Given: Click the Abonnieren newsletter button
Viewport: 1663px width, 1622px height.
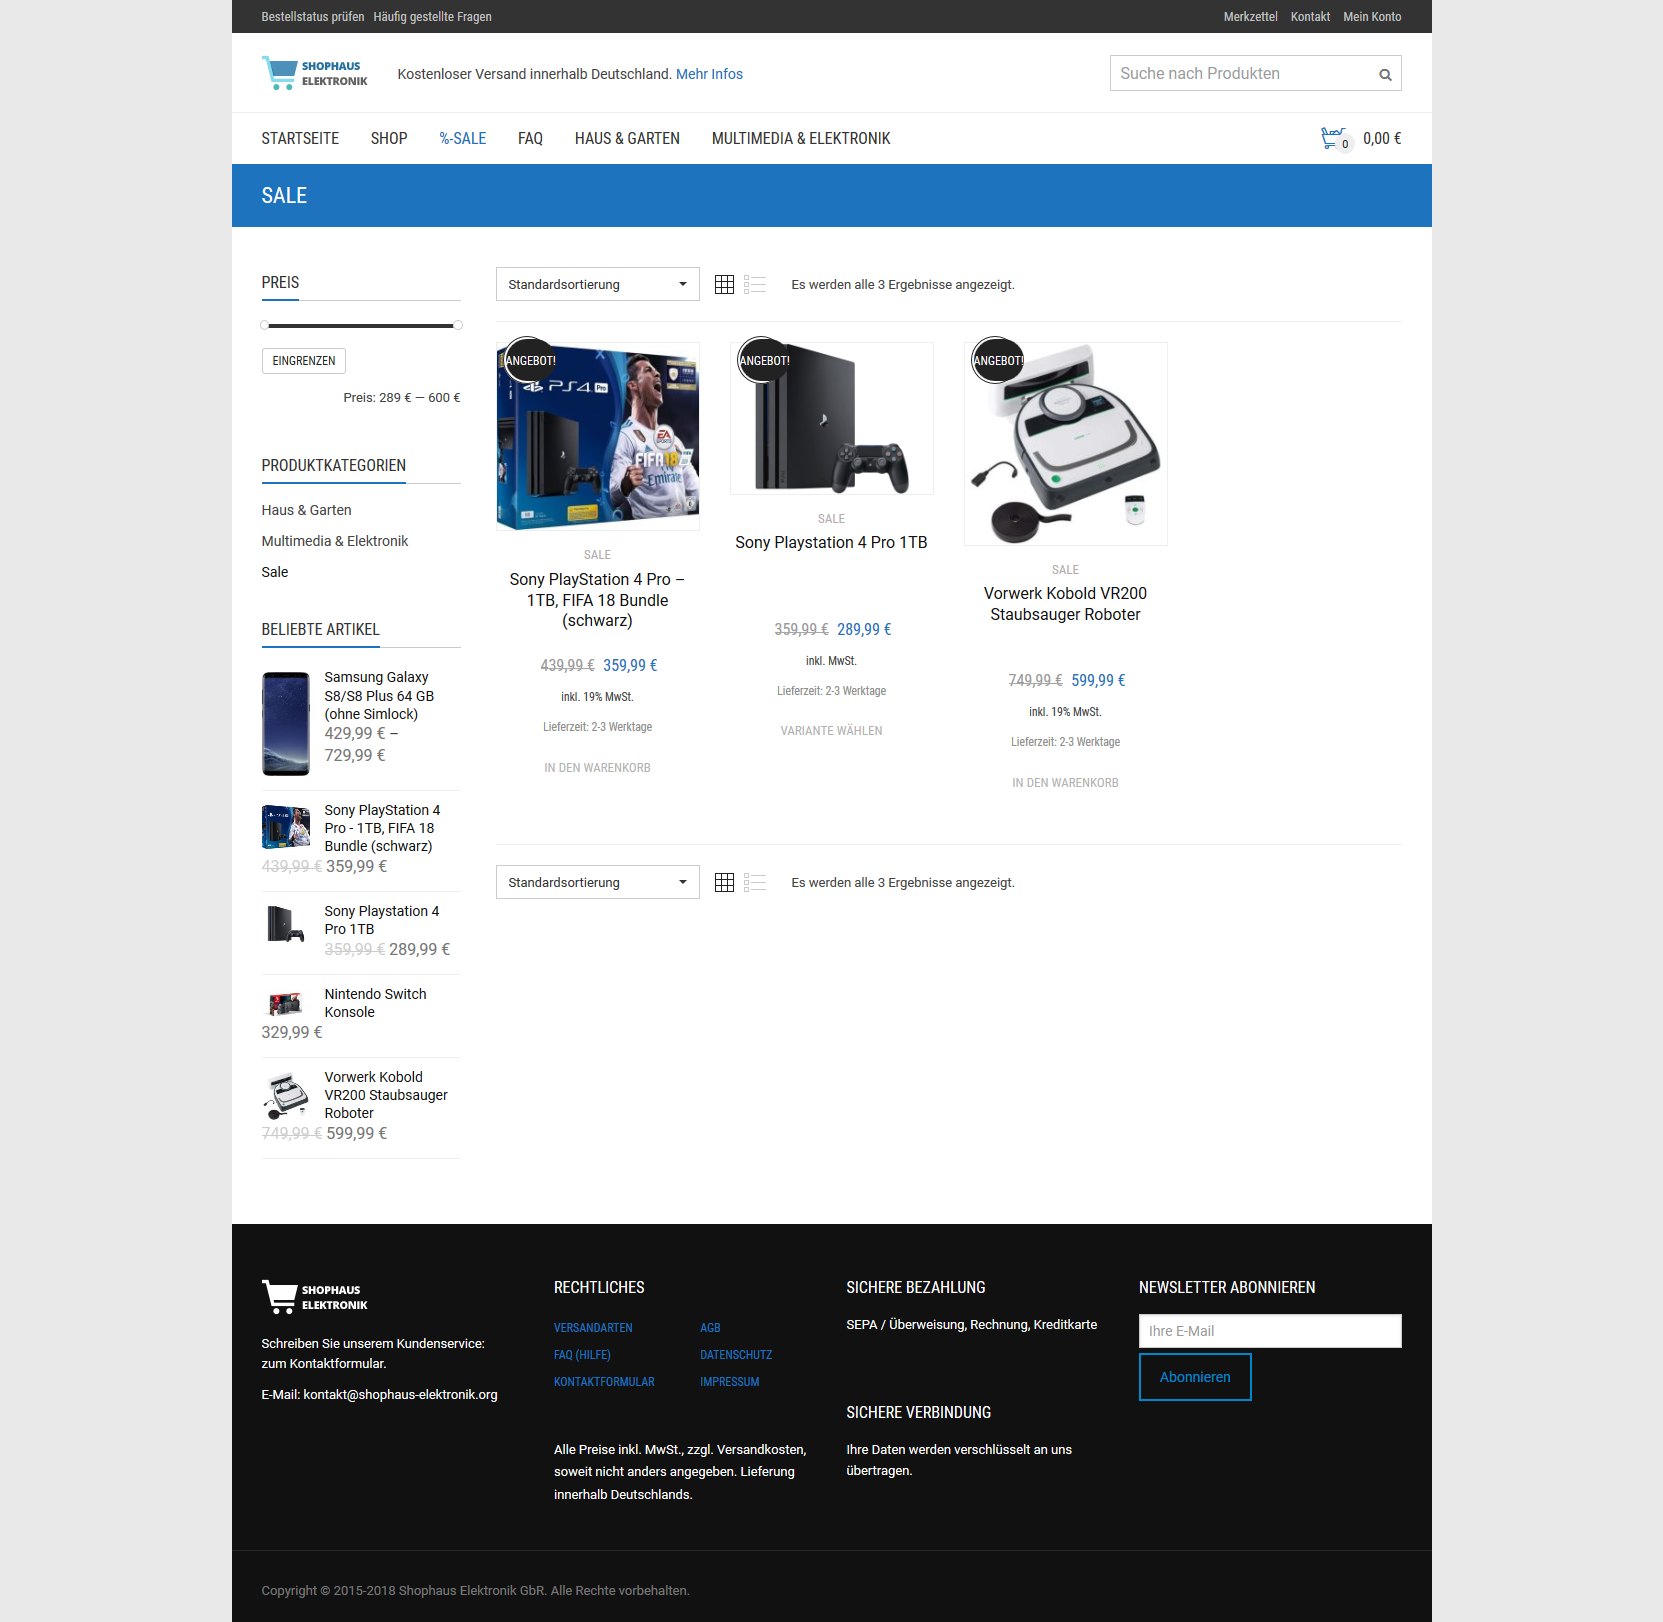Looking at the screenshot, I should [x=1195, y=1377].
